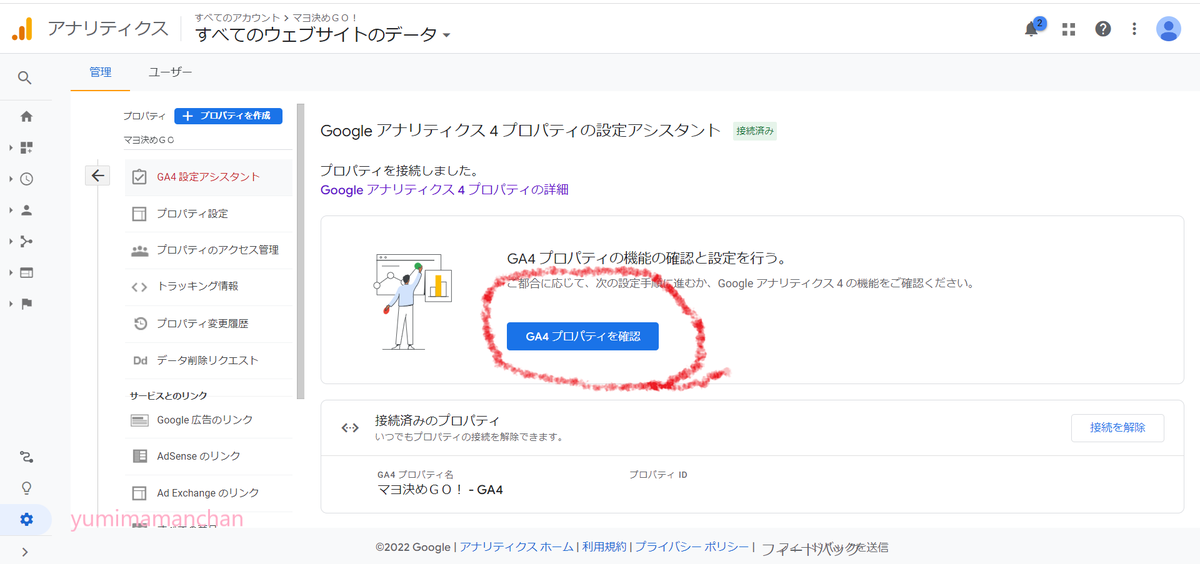Open Discover lightbulb icon in sidebar
The width and height of the screenshot is (1200, 564).
tap(27, 488)
